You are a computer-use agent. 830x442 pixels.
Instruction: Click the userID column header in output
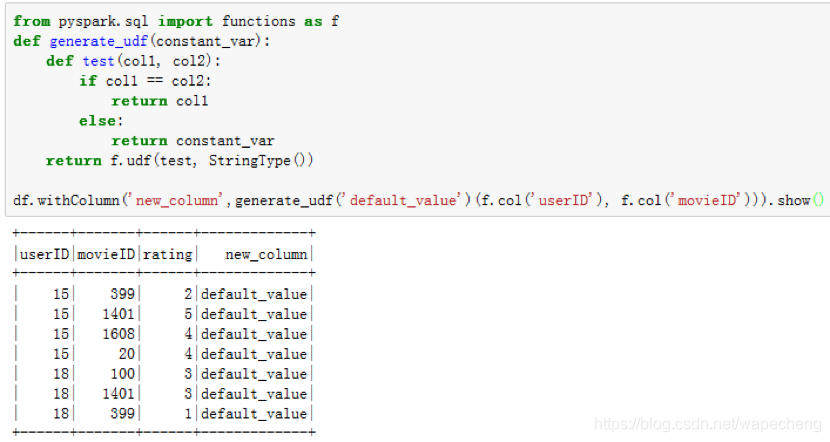[44, 254]
